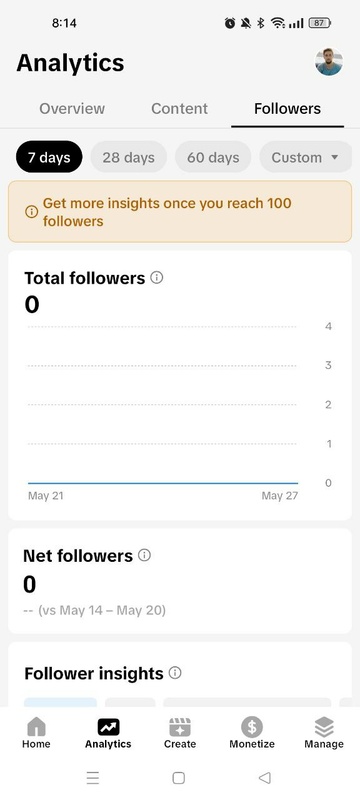The height and width of the screenshot is (800, 360).
Task: Tap Android back triangle button
Action: (264, 778)
